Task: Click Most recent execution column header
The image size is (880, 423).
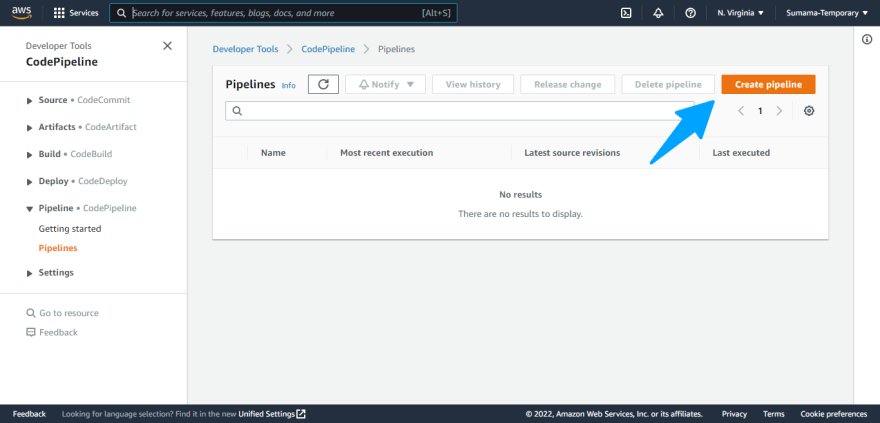Action: click(x=387, y=153)
